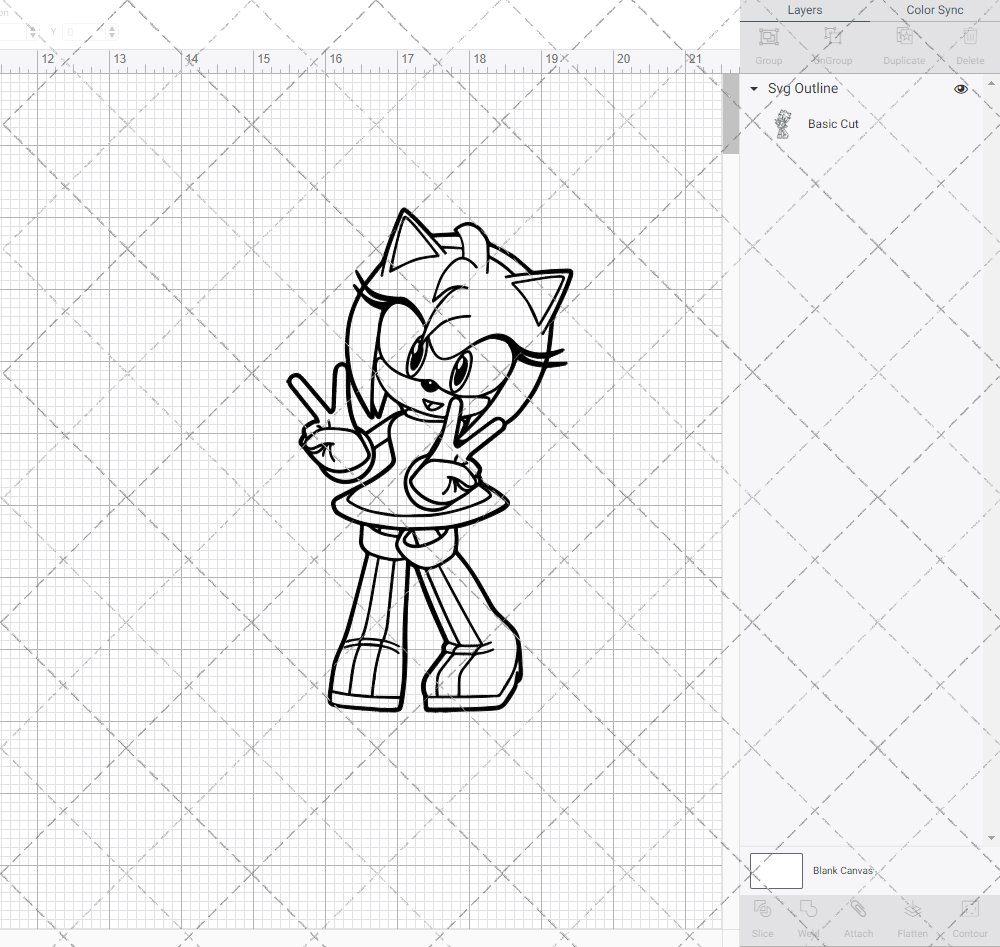The width and height of the screenshot is (1000, 947).
Task: Open the Layers tab
Action: click(x=804, y=10)
